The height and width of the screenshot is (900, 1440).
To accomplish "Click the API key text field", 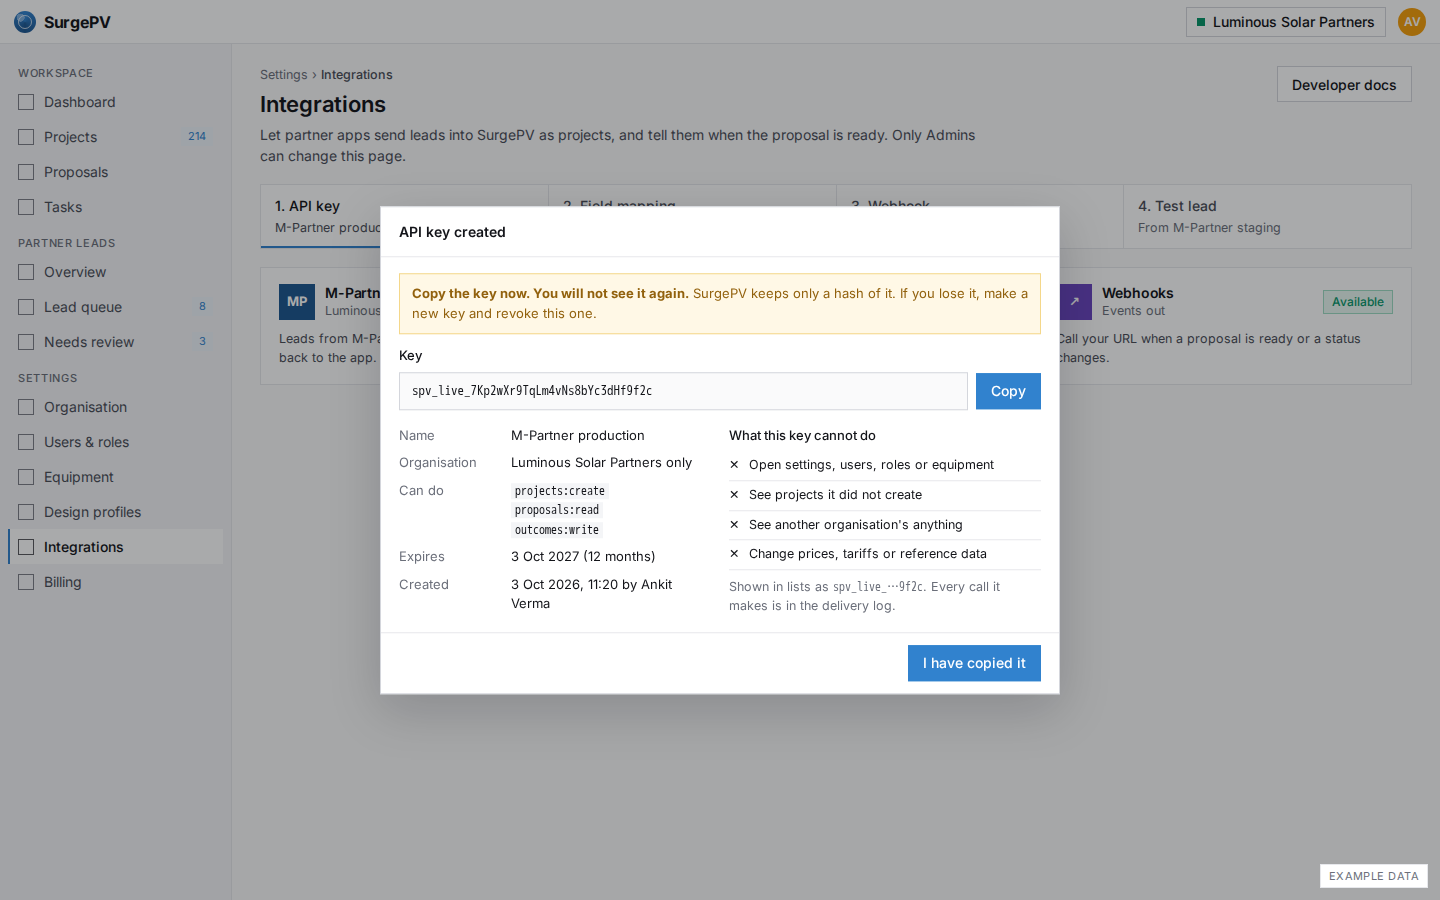I will click(683, 391).
